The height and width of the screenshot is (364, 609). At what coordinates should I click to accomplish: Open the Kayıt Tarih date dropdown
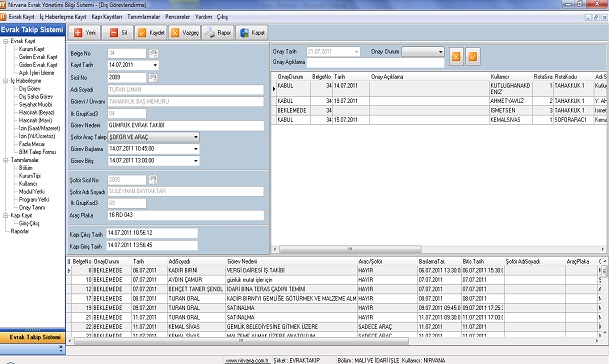point(155,65)
